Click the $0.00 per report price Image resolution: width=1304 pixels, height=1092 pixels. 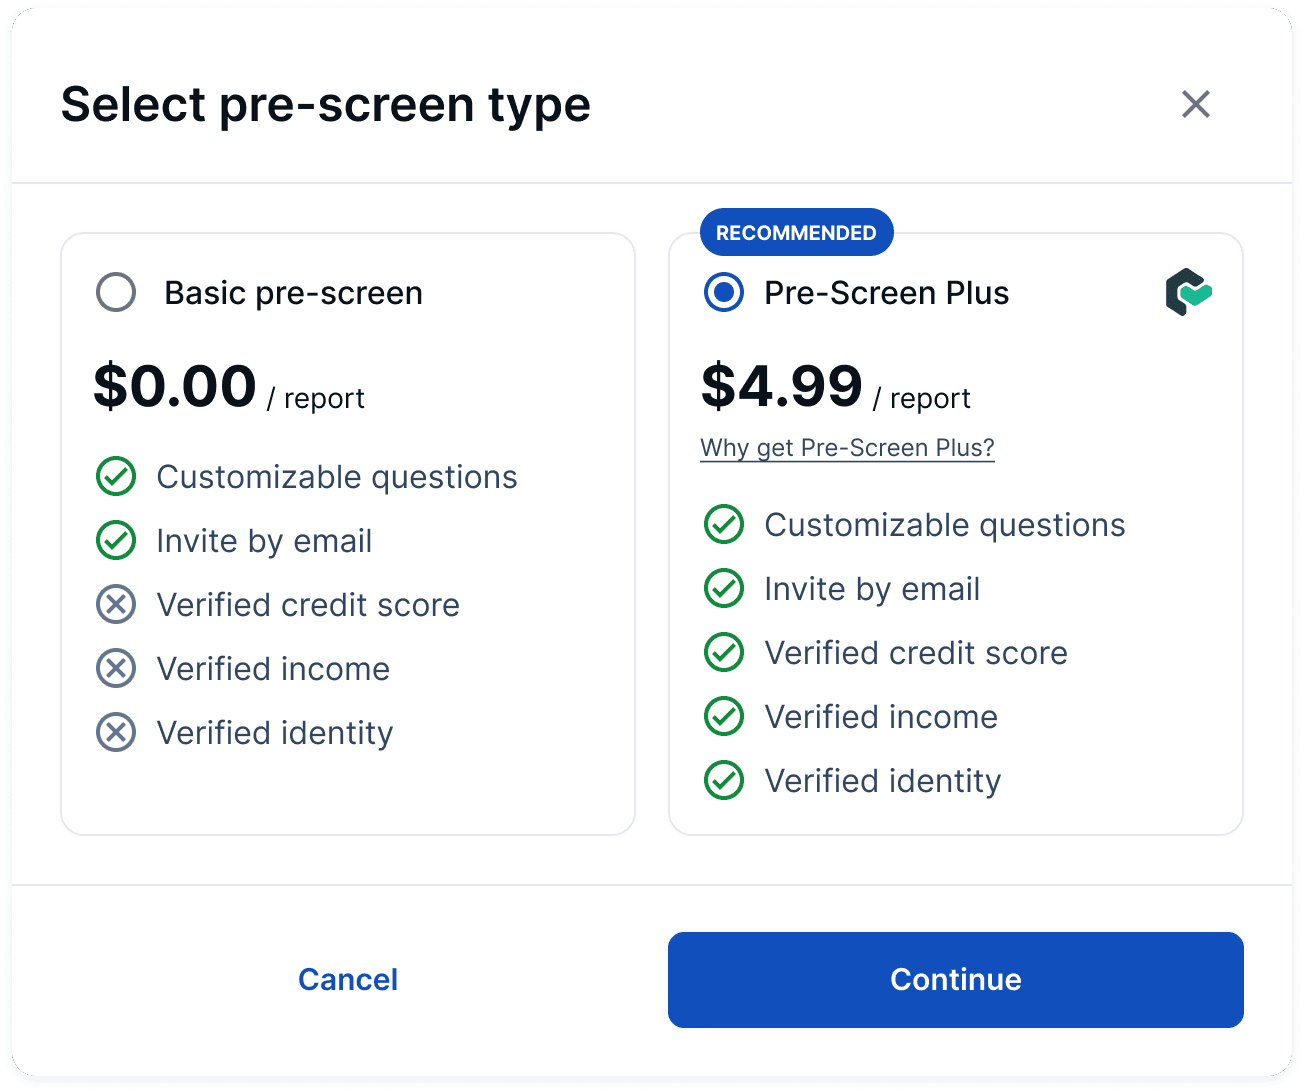point(176,387)
